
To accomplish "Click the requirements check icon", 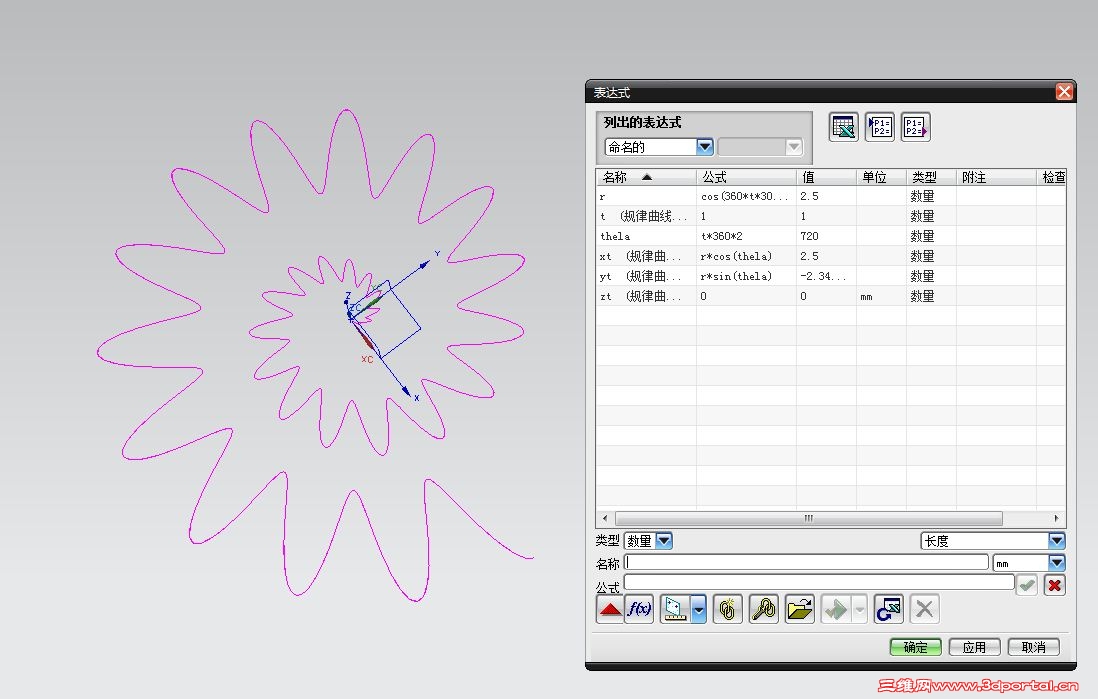I will (x=836, y=609).
